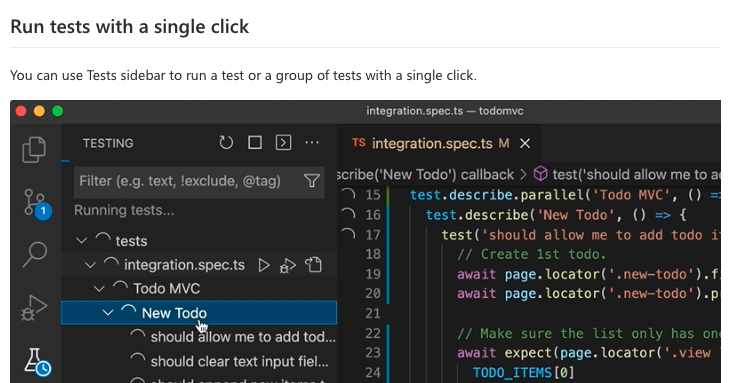Collapse the New Todo tree chevron
The image size is (732, 383).
tap(108, 313)
